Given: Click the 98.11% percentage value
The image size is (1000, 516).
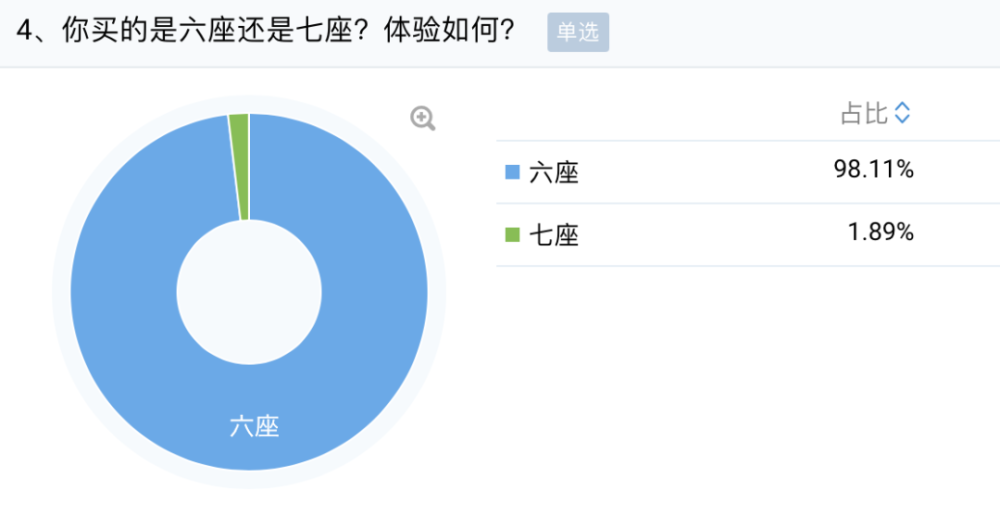Looking at the screenshot, I should point(873,171).
